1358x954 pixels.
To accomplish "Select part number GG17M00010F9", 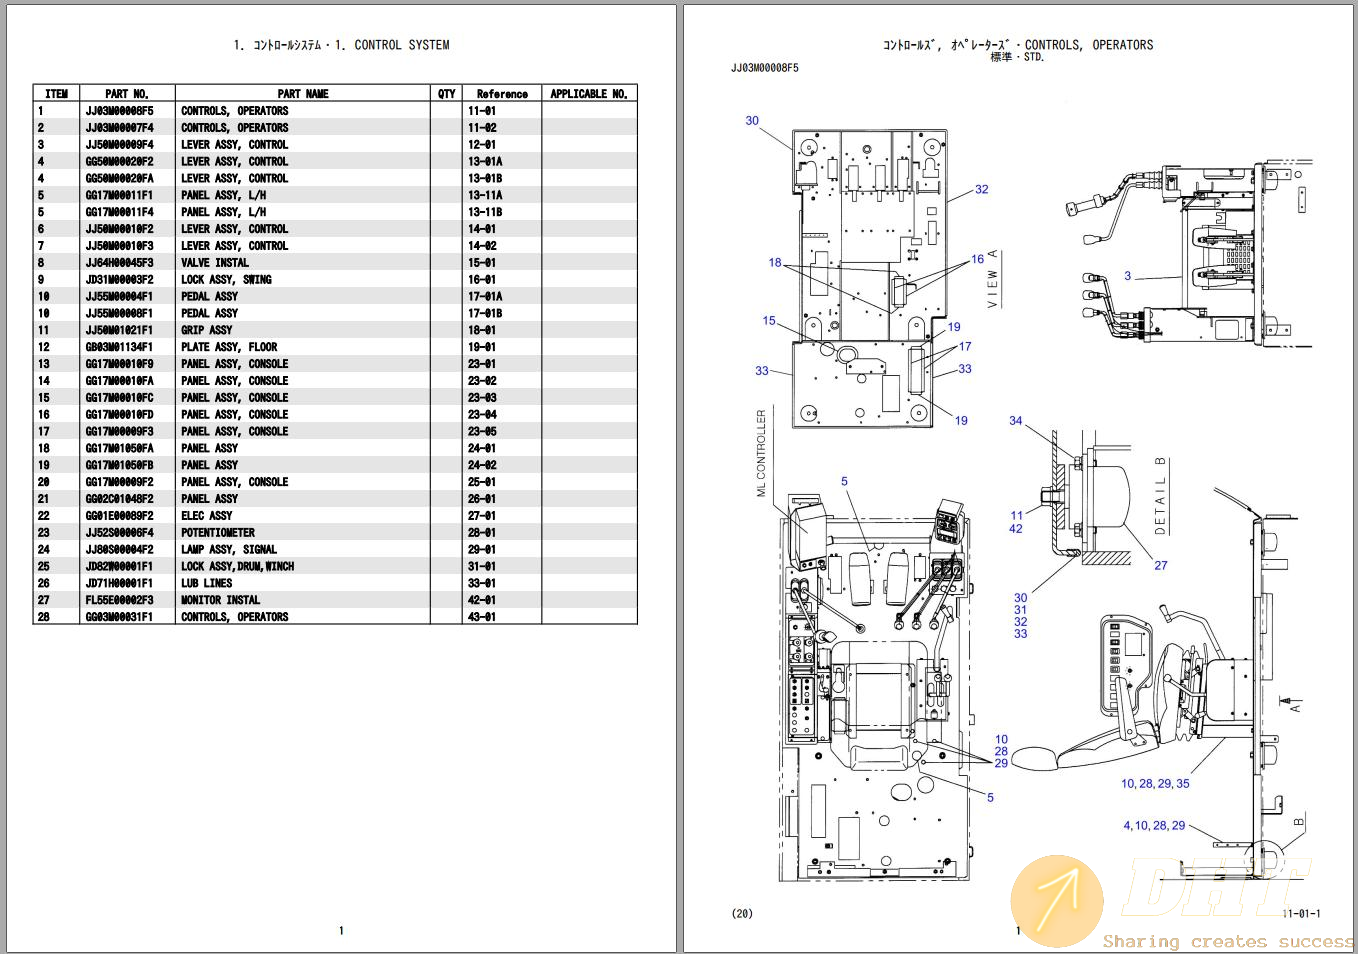I will (x=119, y=364).
